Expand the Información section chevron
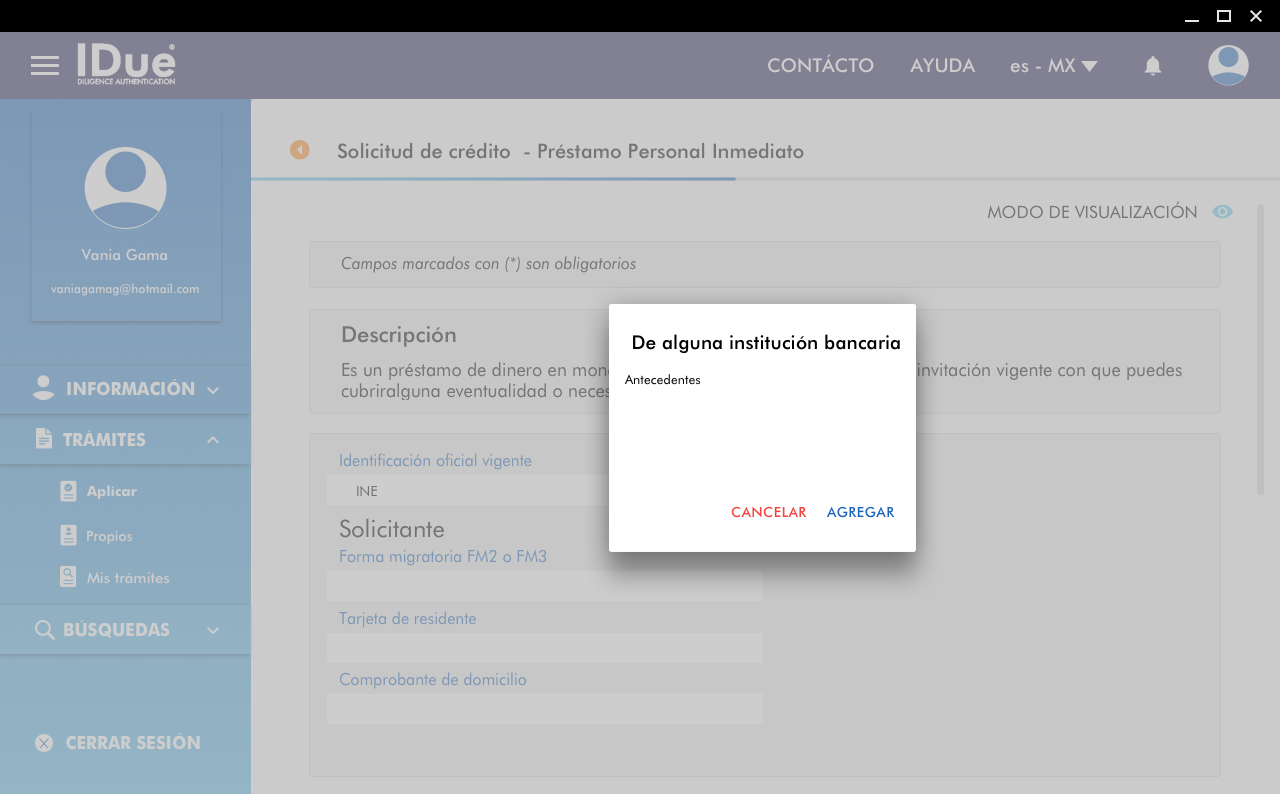1280x794 pixels. pyautogui.click(x=213, y=390)
